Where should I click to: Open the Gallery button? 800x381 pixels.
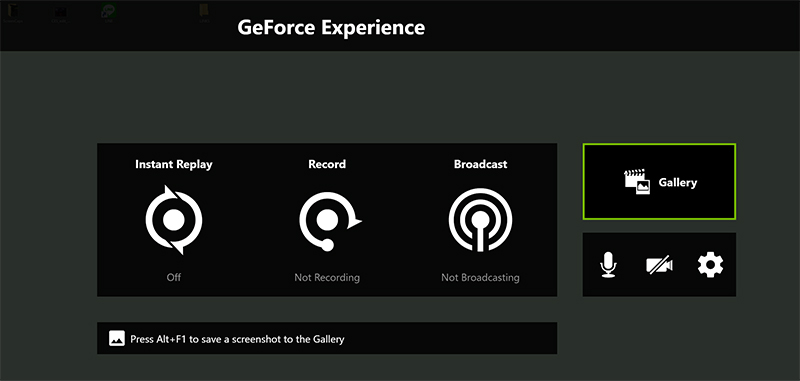click(659, 182)
